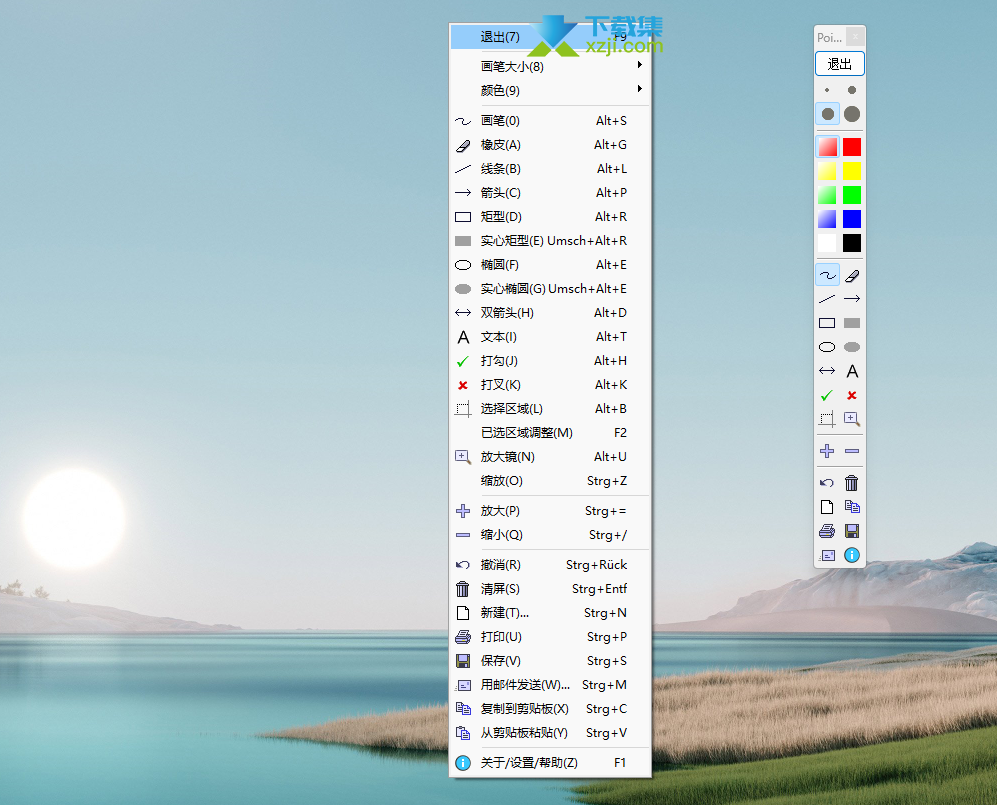Viewport: 997px width, 805px height.
Task: Click the 退出 button in the toolbar
Action: tap(839, 64)
